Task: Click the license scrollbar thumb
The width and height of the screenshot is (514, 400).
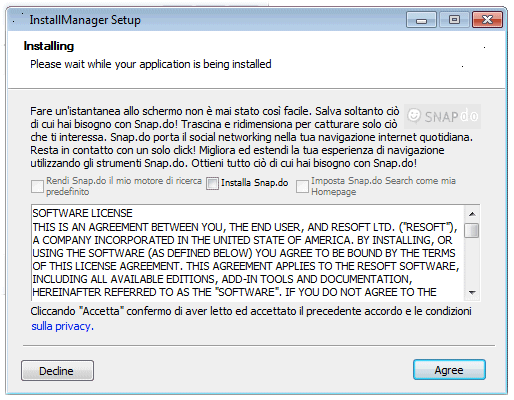Action: 472,230
